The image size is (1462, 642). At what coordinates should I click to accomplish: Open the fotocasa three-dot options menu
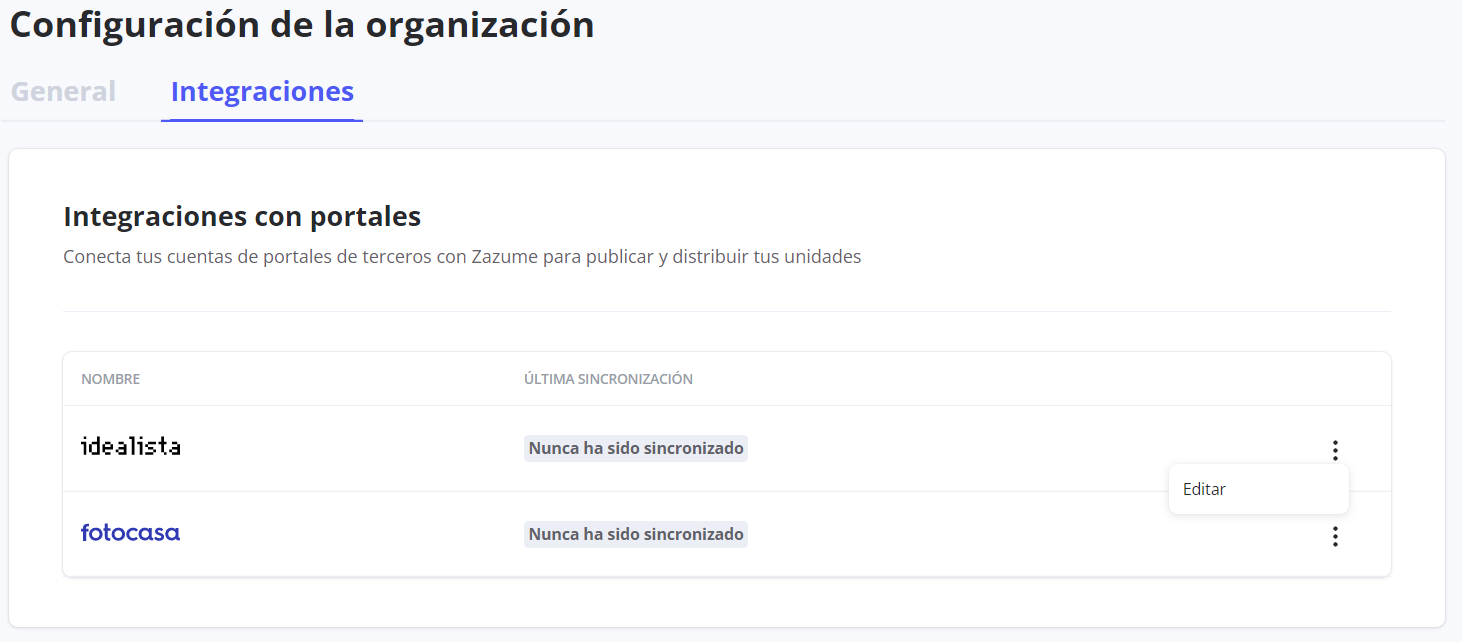click(x=1334, y=537)
